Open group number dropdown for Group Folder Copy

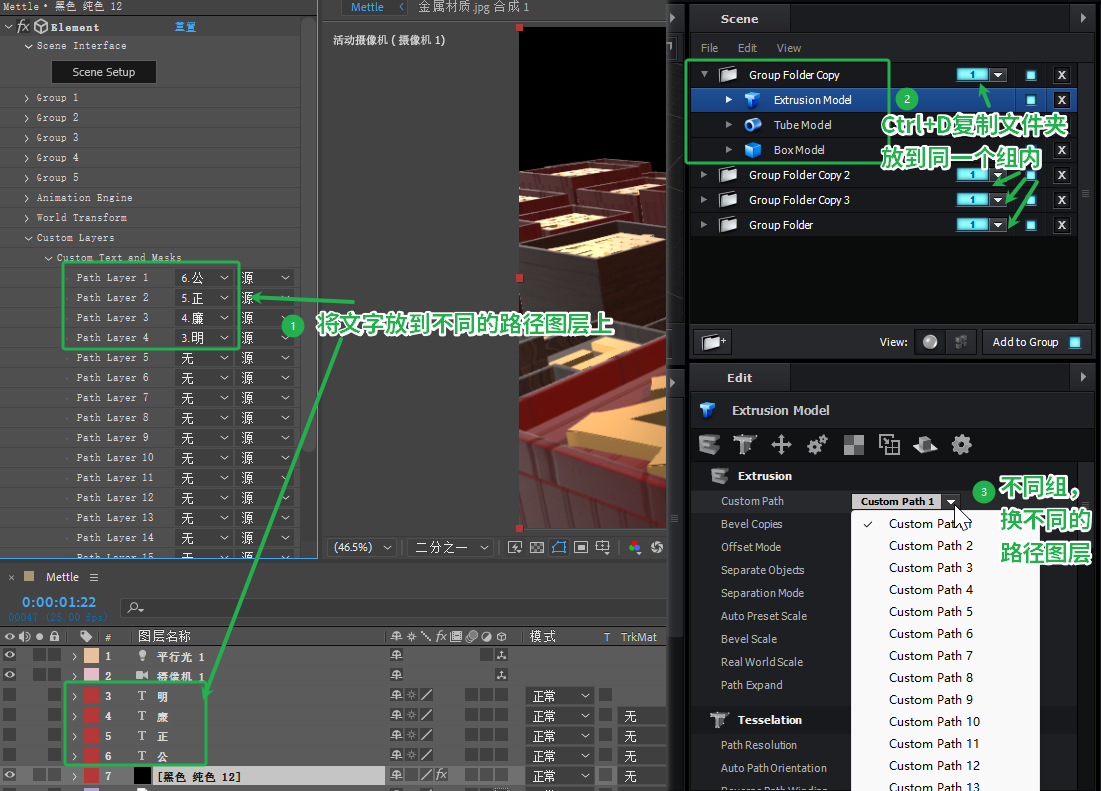pos(998,75)
